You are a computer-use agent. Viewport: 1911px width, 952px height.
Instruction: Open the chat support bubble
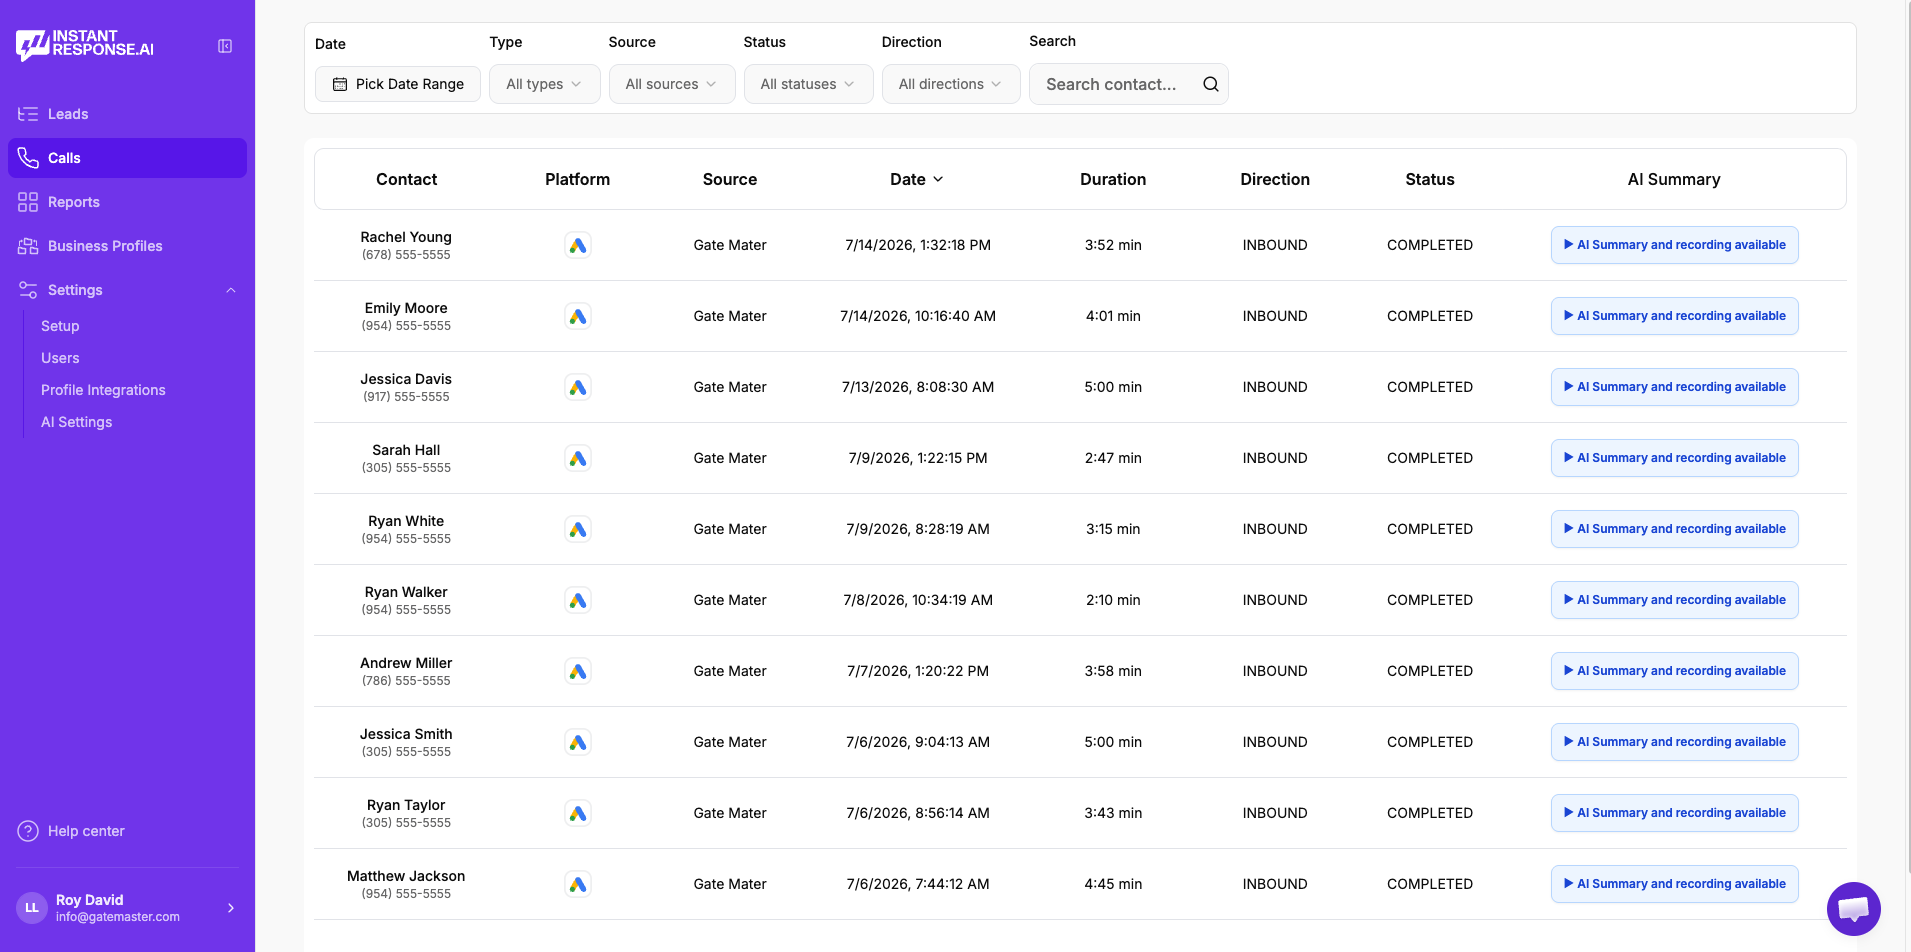(1853, 908)
